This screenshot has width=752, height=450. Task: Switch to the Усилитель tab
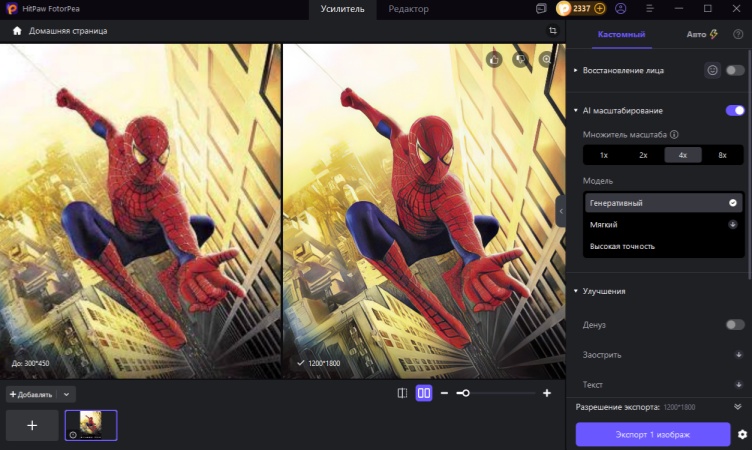coord(342,9)
